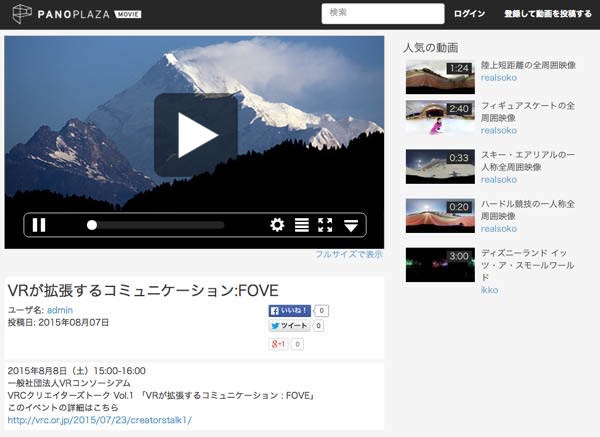Click the PANOPLAZA MOVIE logo
This screenshot has width=600, height=437.
(x=77, y=14)
